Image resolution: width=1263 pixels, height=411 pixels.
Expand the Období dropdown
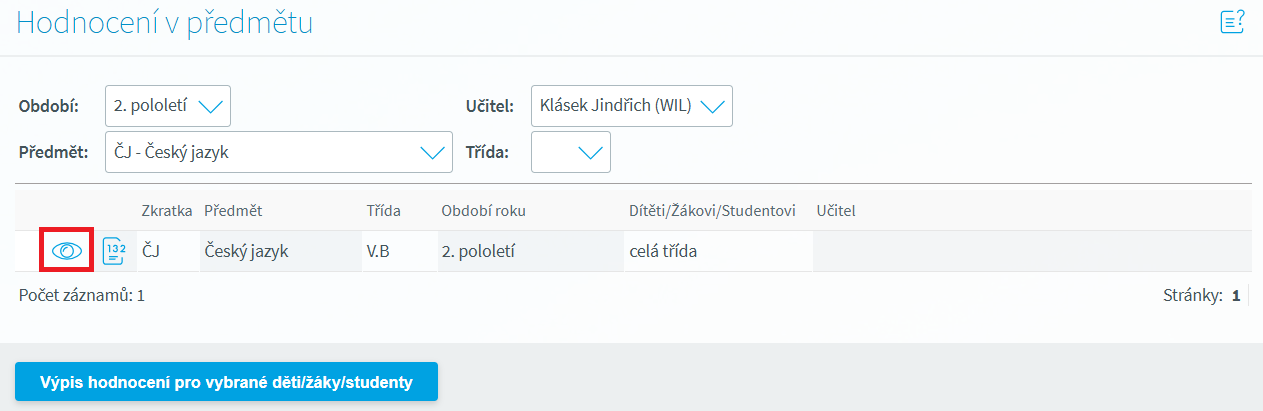[168, 106]
